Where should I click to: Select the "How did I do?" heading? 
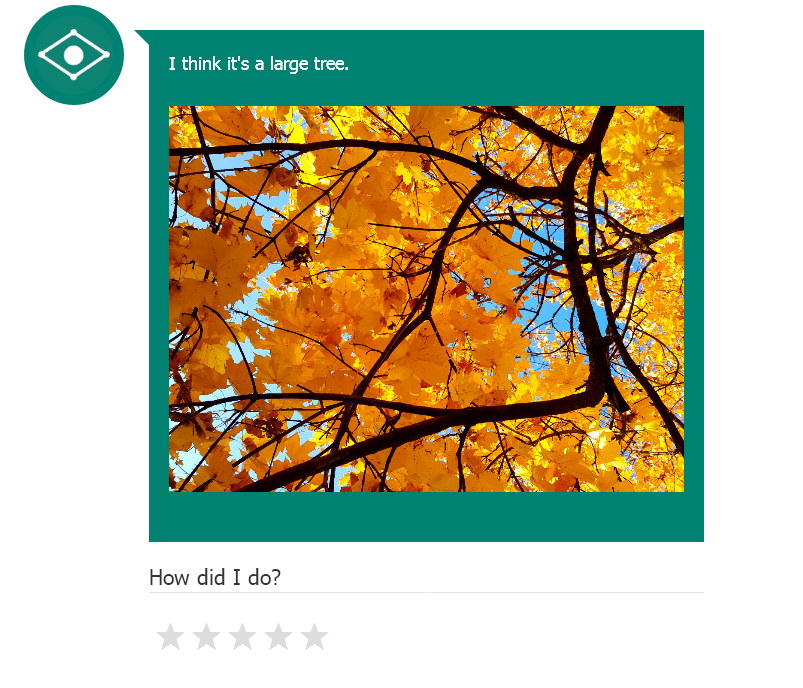coord(215,577)
